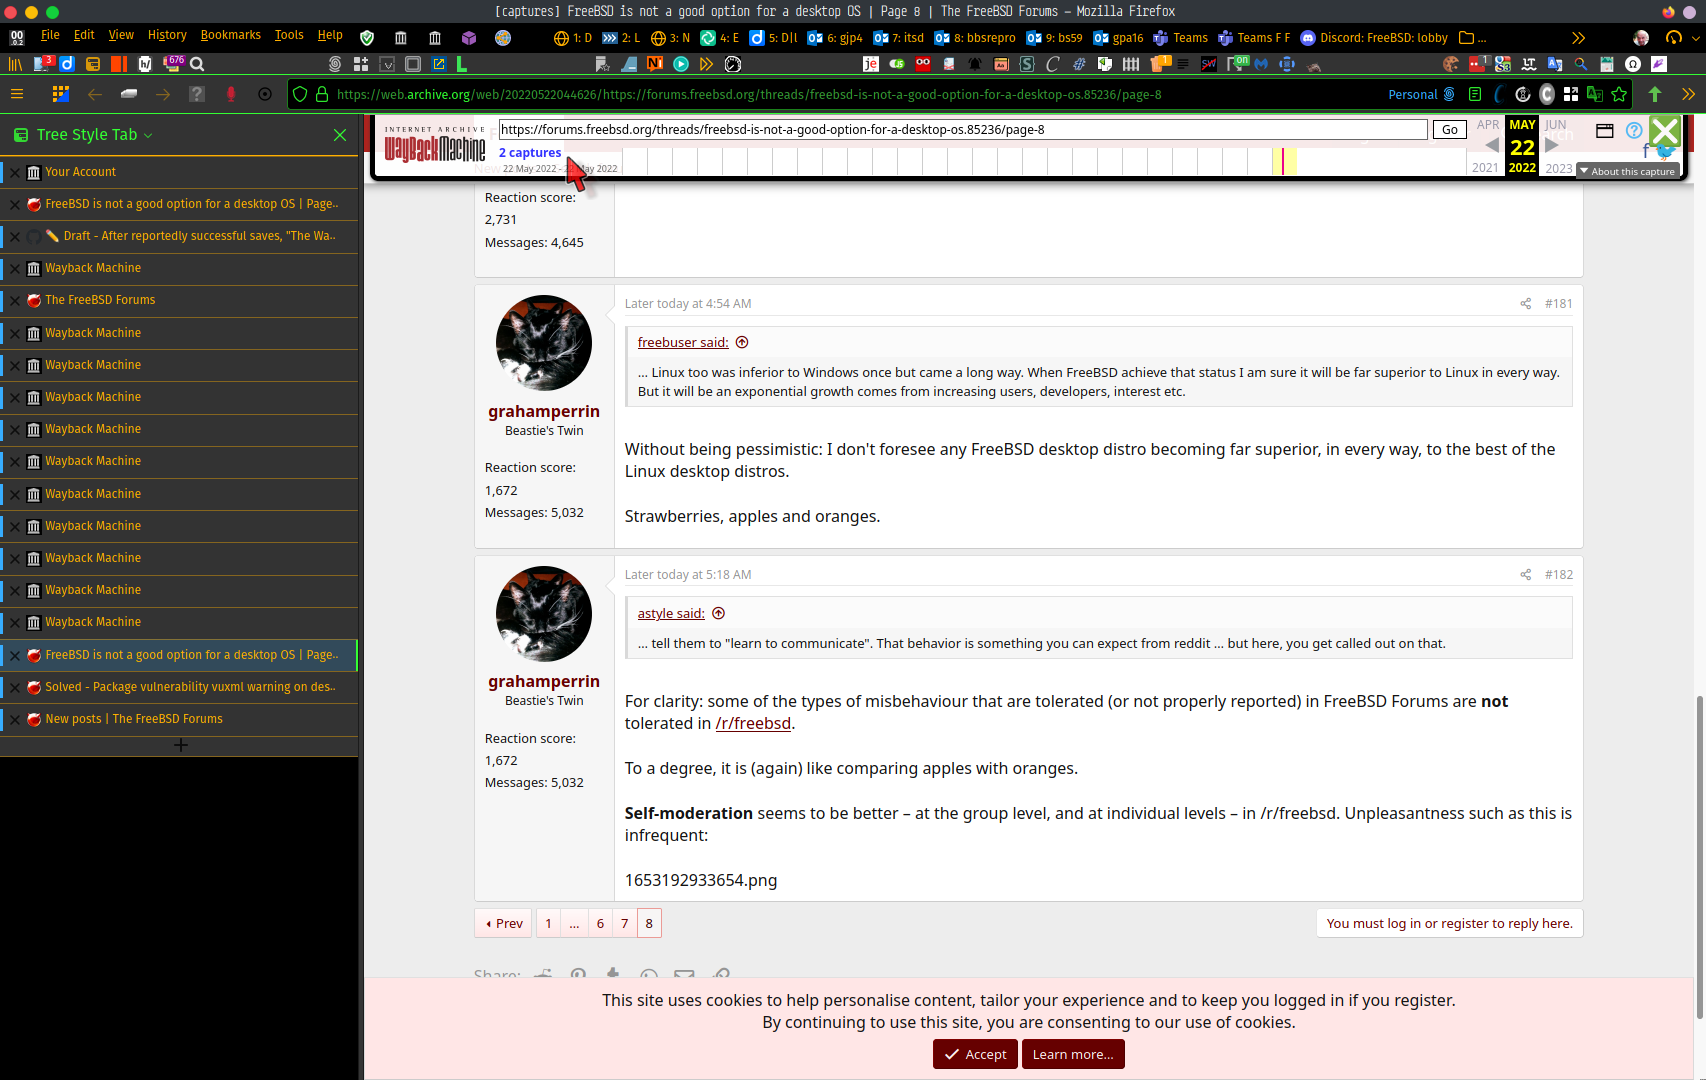
Task: Toggle the bookmark star for this page
Action: 1619,94
